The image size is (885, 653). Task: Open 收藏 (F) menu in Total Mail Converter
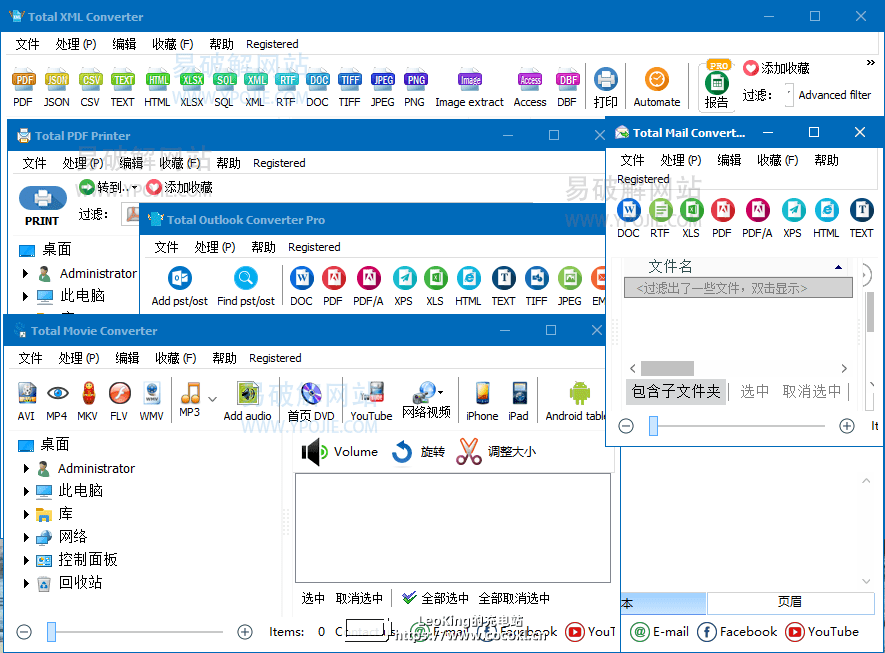777,160
